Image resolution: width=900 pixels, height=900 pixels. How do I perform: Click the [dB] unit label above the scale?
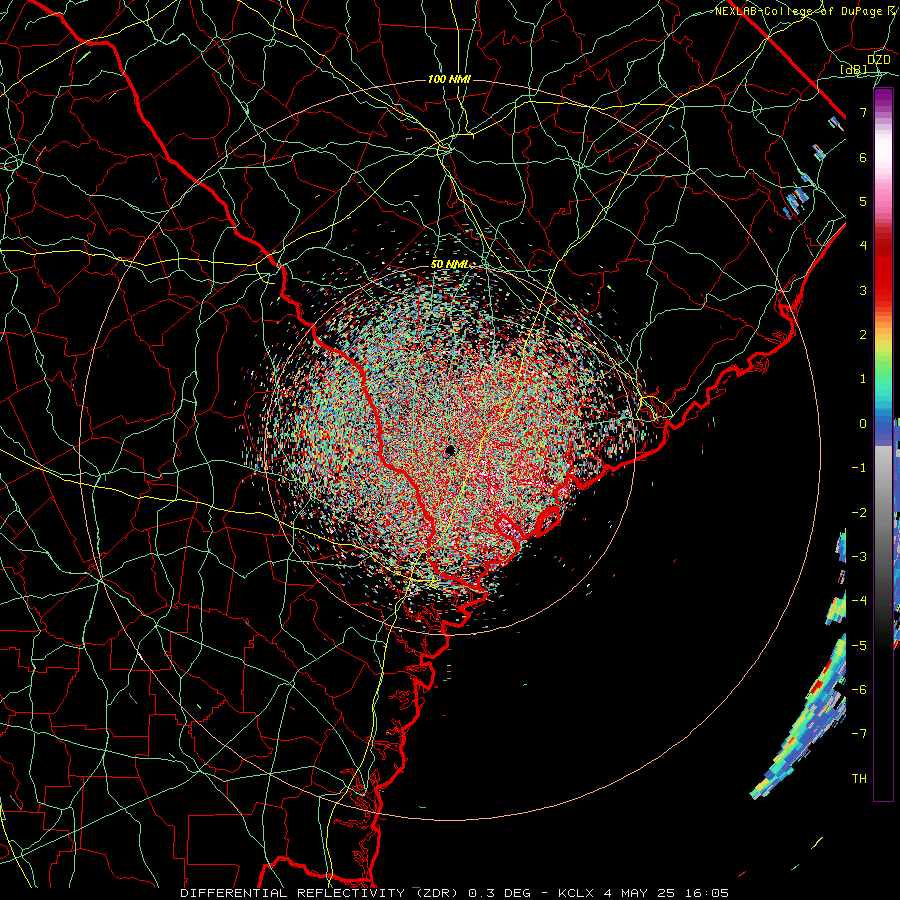pyautogui.click(x=854, y=69)
